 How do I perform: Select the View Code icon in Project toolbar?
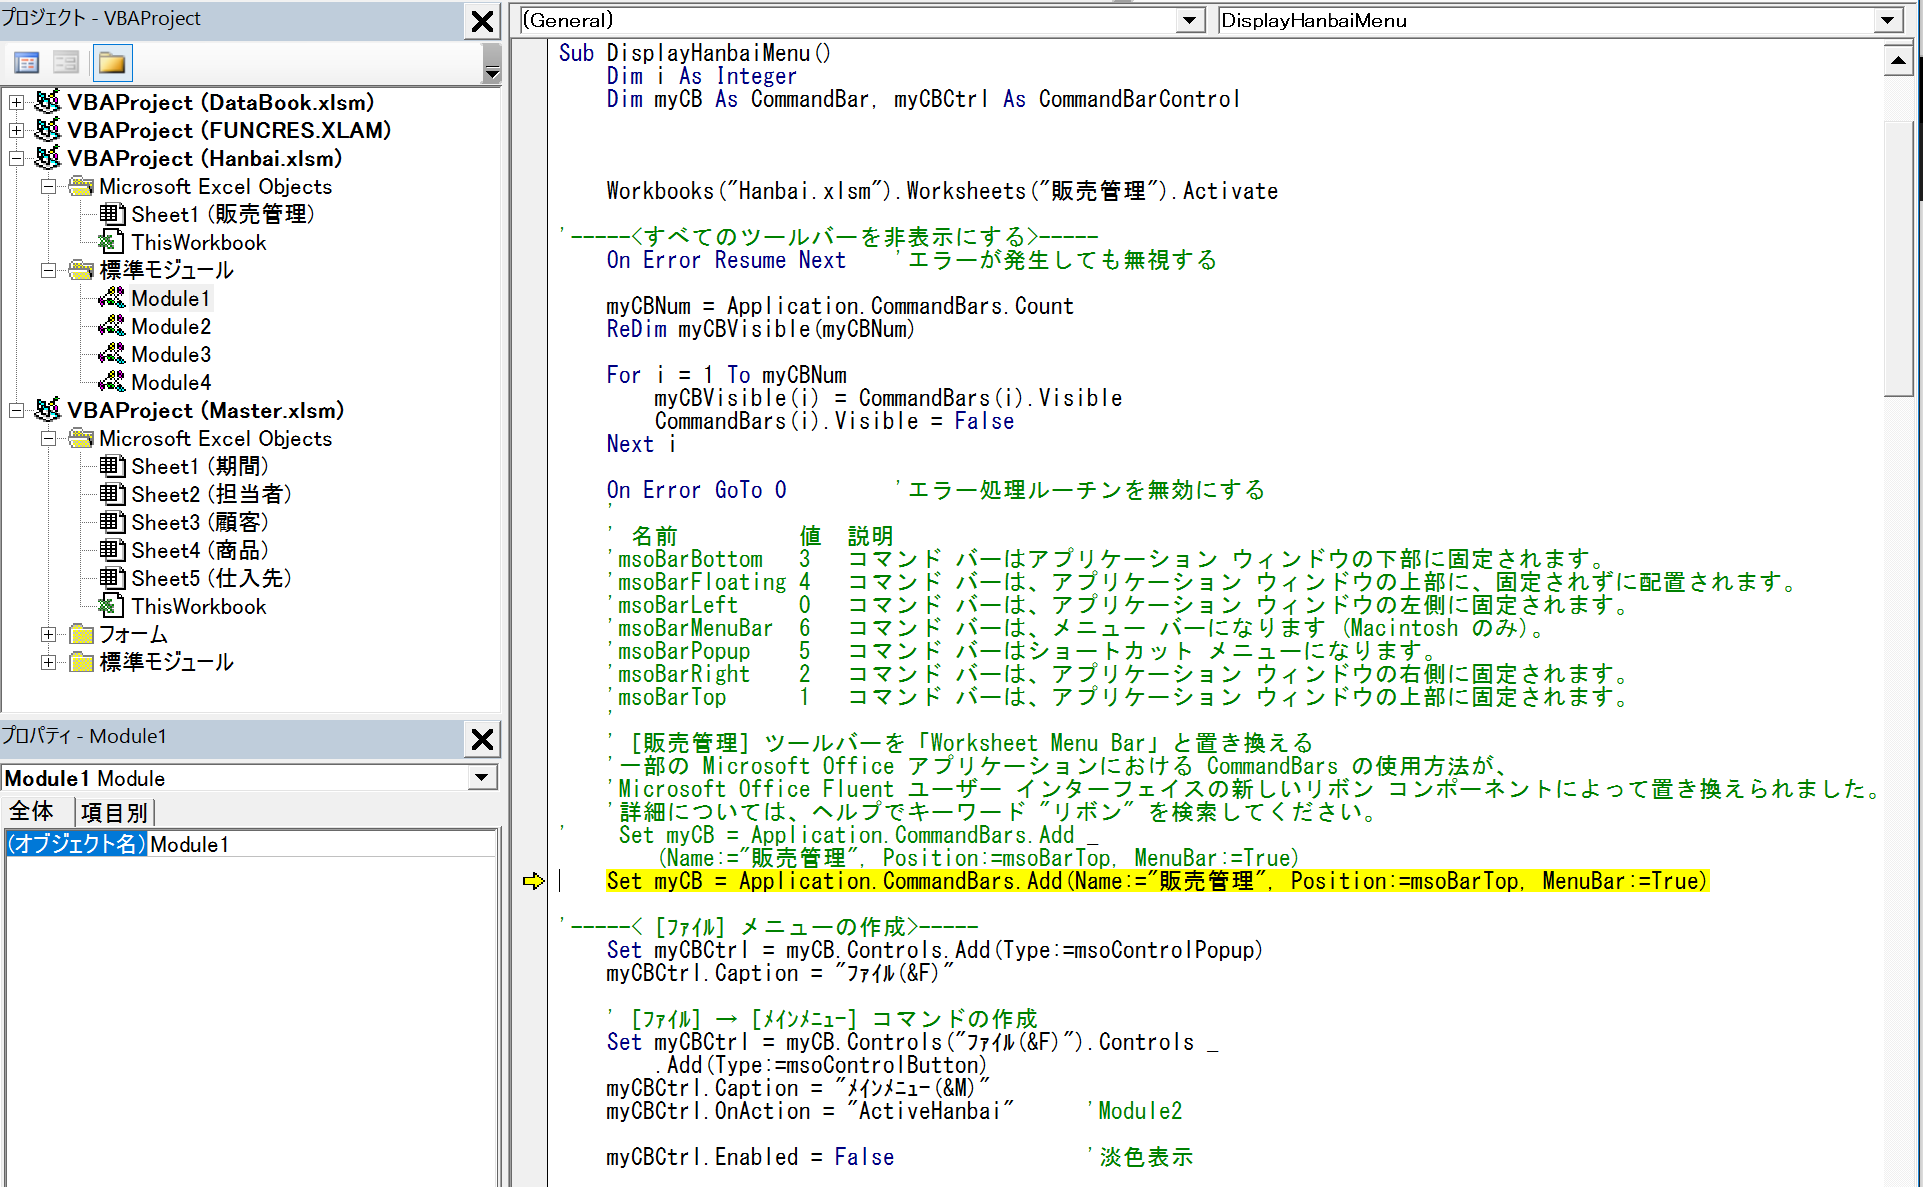26,62
